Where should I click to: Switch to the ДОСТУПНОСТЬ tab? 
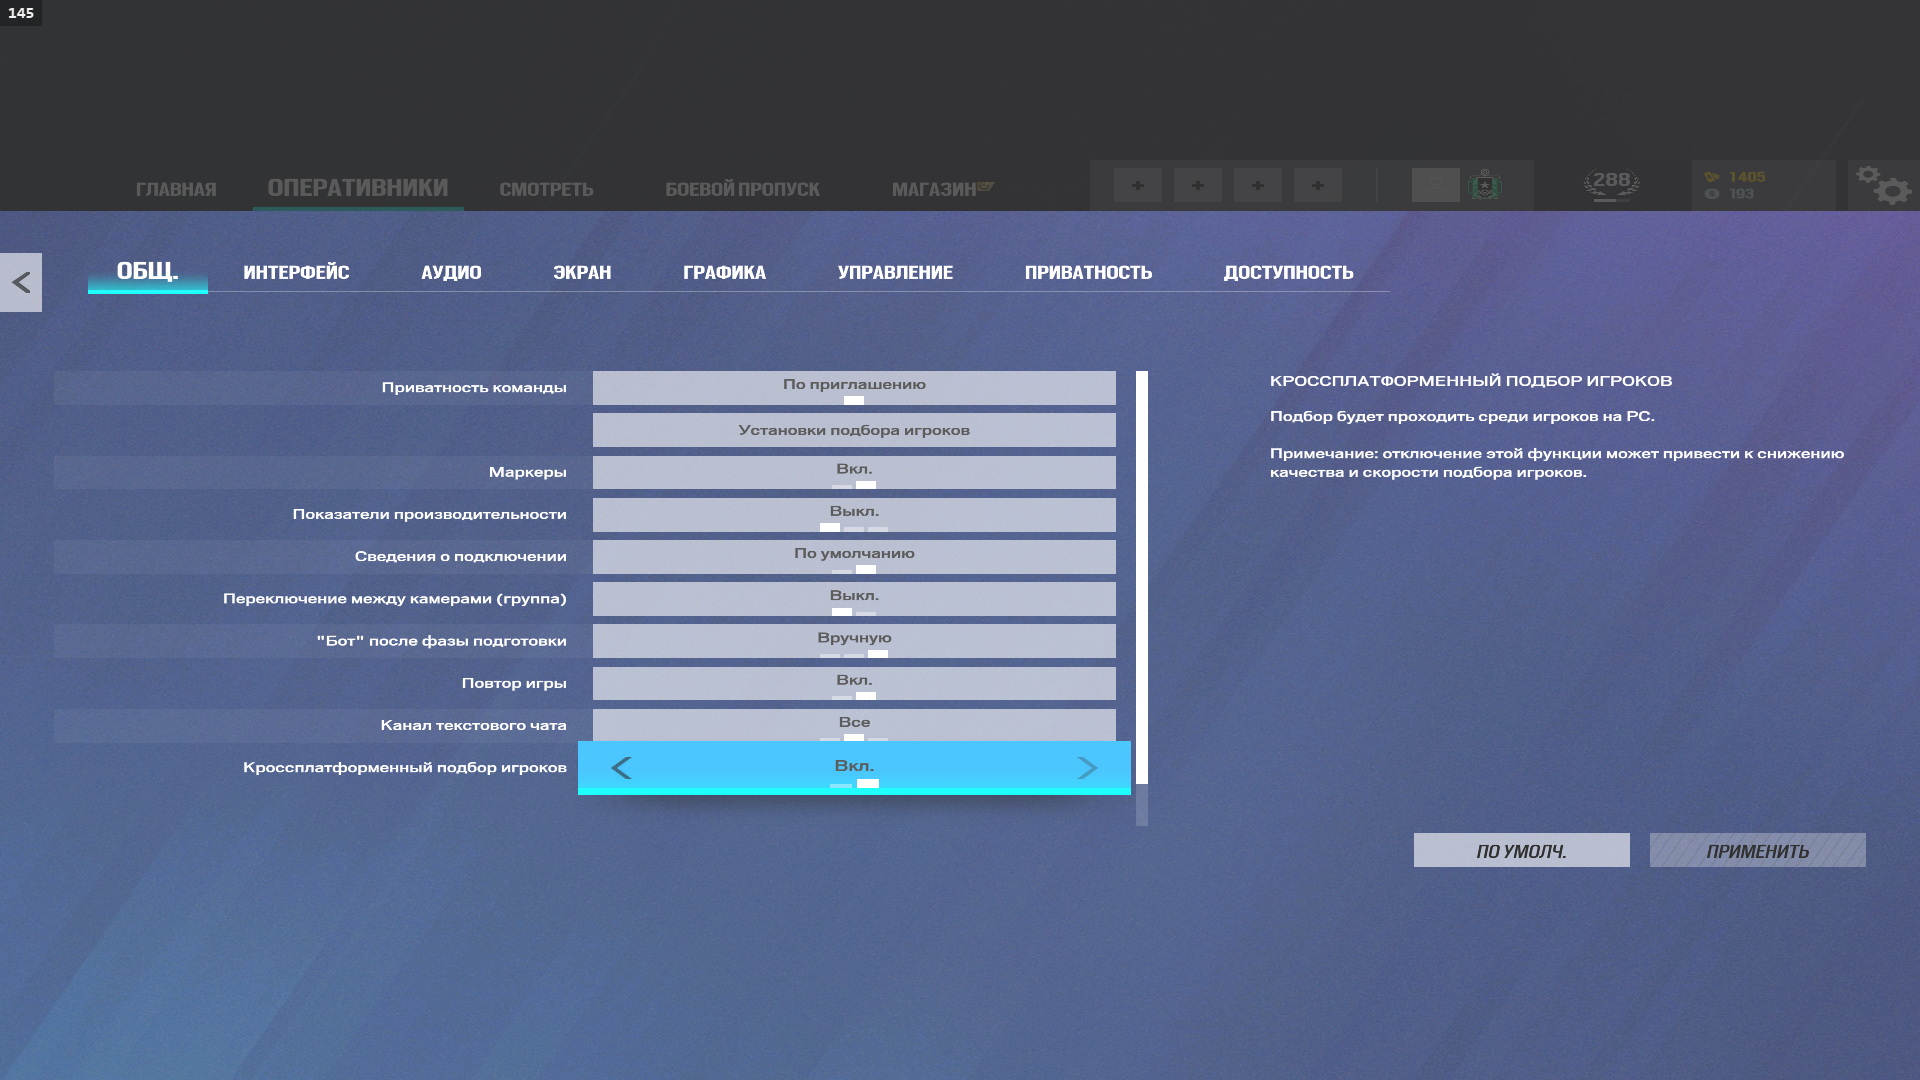click(x=1288, y=272)
